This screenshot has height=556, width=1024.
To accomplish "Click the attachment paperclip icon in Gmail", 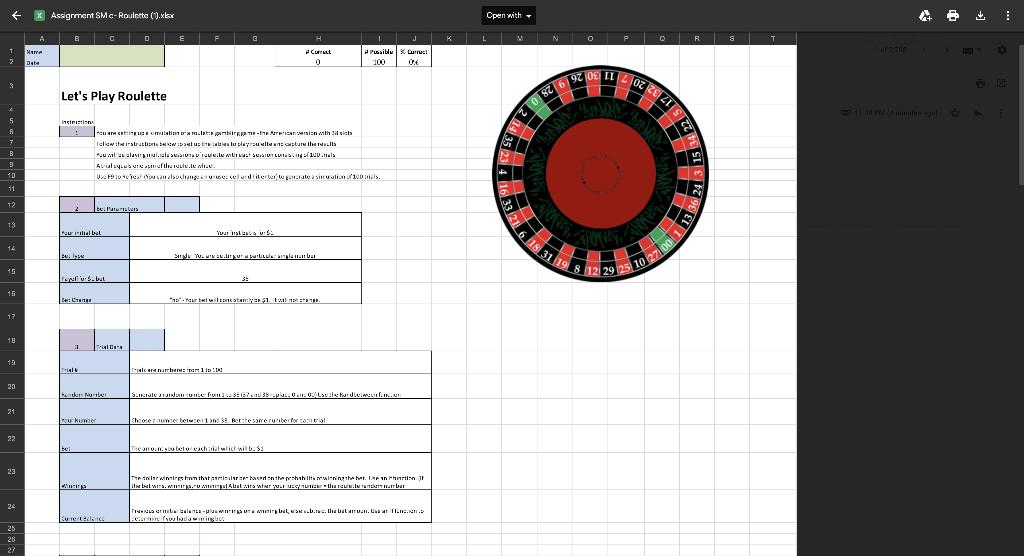I will click(x=845, y=113).
